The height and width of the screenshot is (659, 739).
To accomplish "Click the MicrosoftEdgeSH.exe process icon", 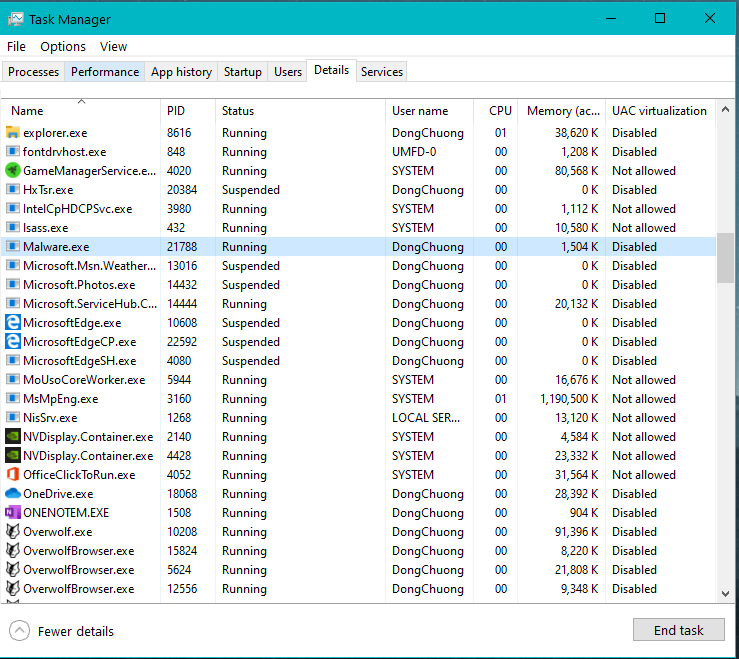I will [x=13, y=361].
